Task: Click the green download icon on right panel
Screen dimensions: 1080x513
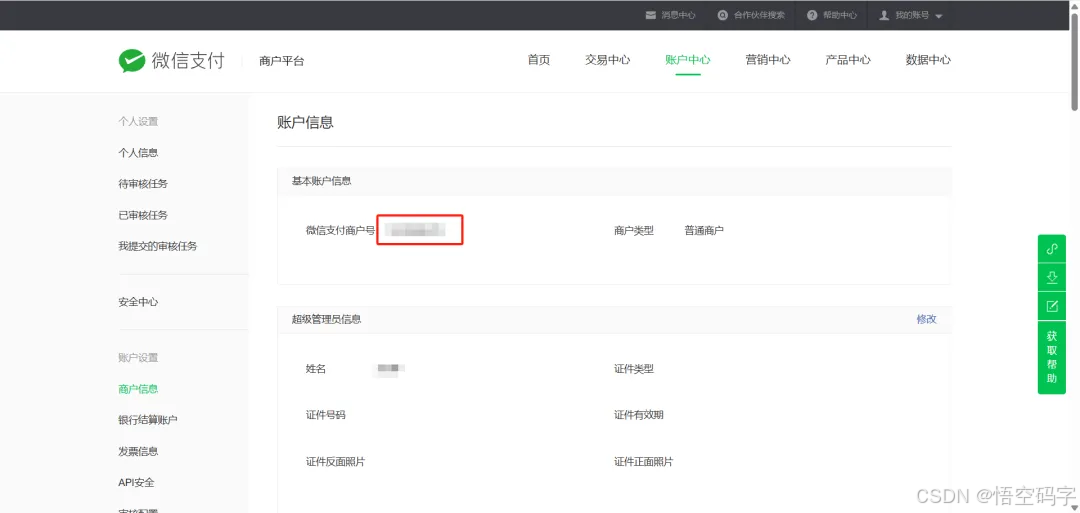Action: pyautogui.click(x=1052, y=278)
